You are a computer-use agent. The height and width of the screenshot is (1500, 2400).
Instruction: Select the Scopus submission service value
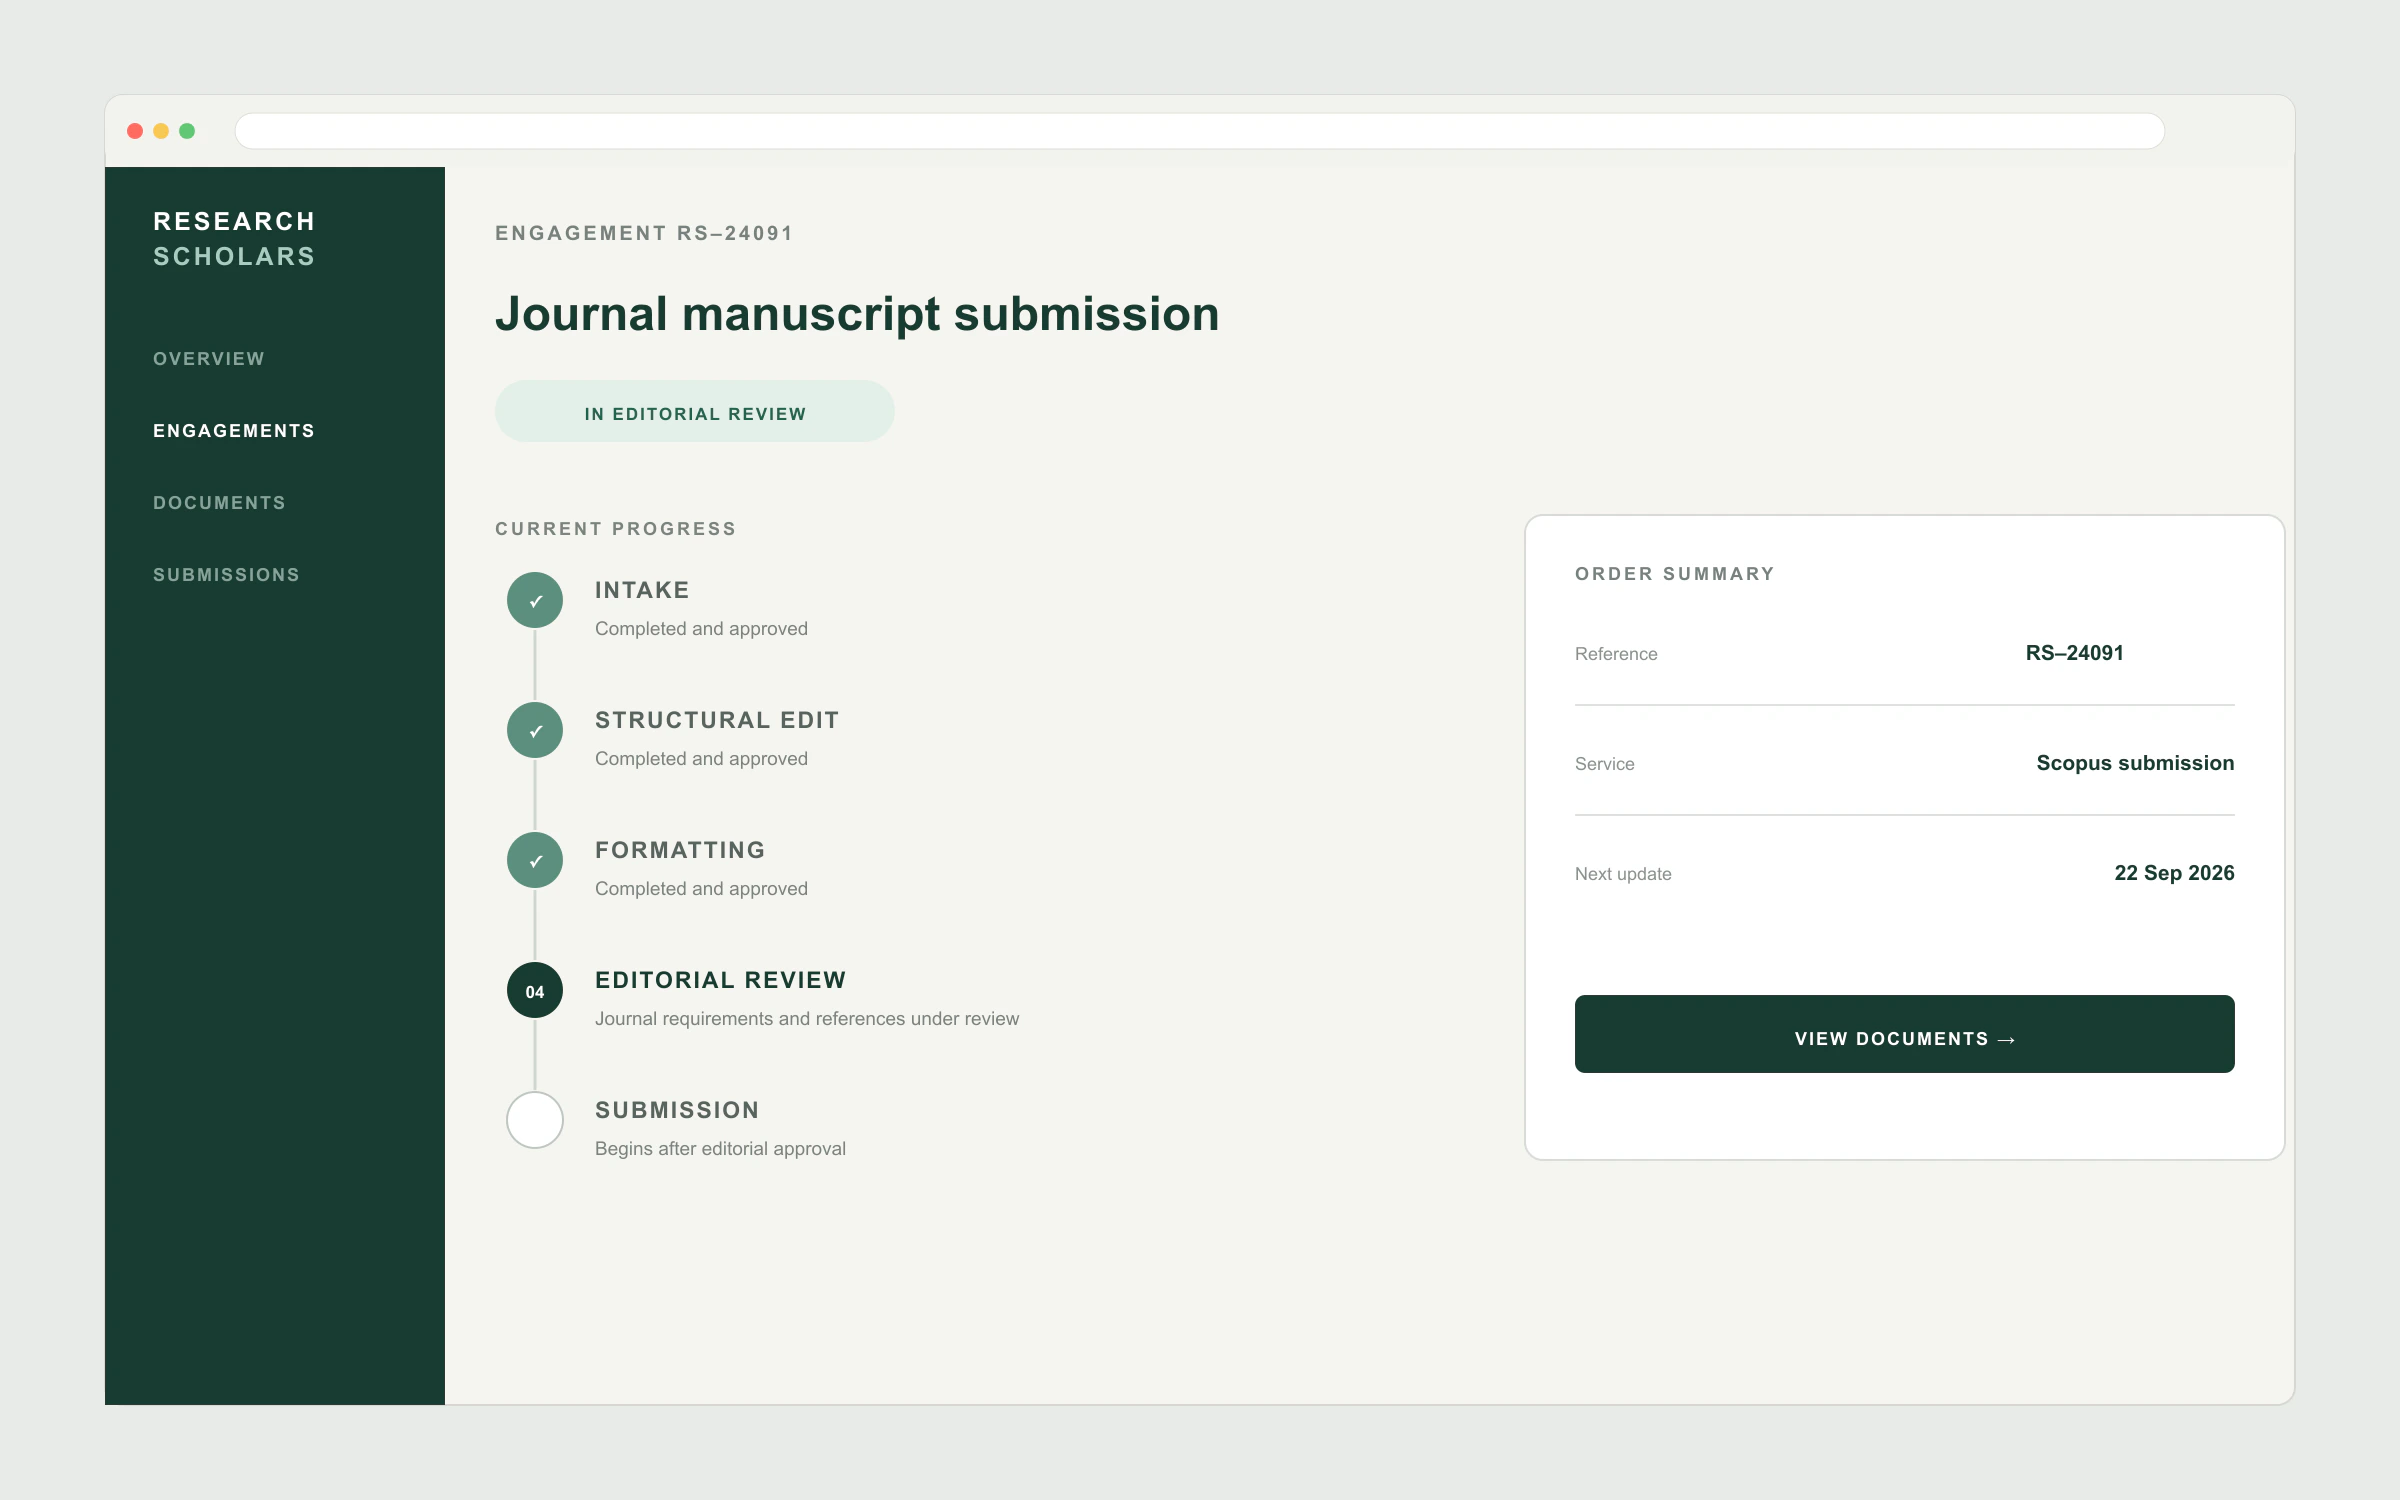[2135, 763]
